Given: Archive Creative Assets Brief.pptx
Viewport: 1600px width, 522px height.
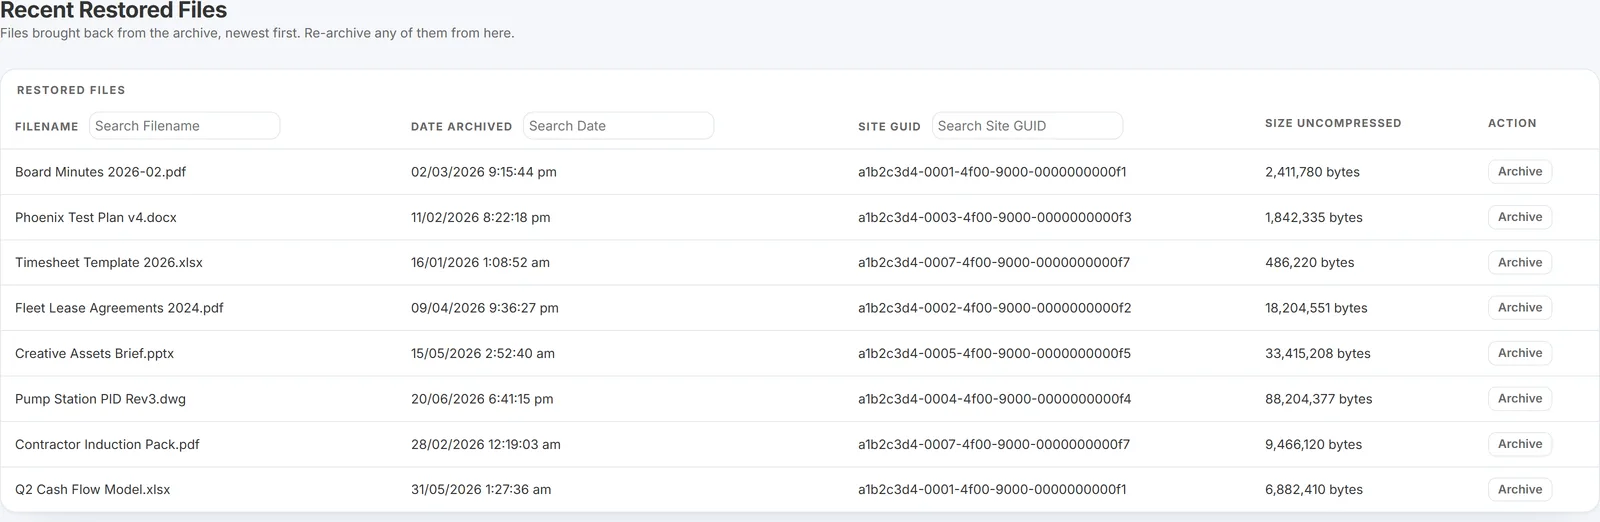Looking at the screenshot, I should click(1520, 353).
